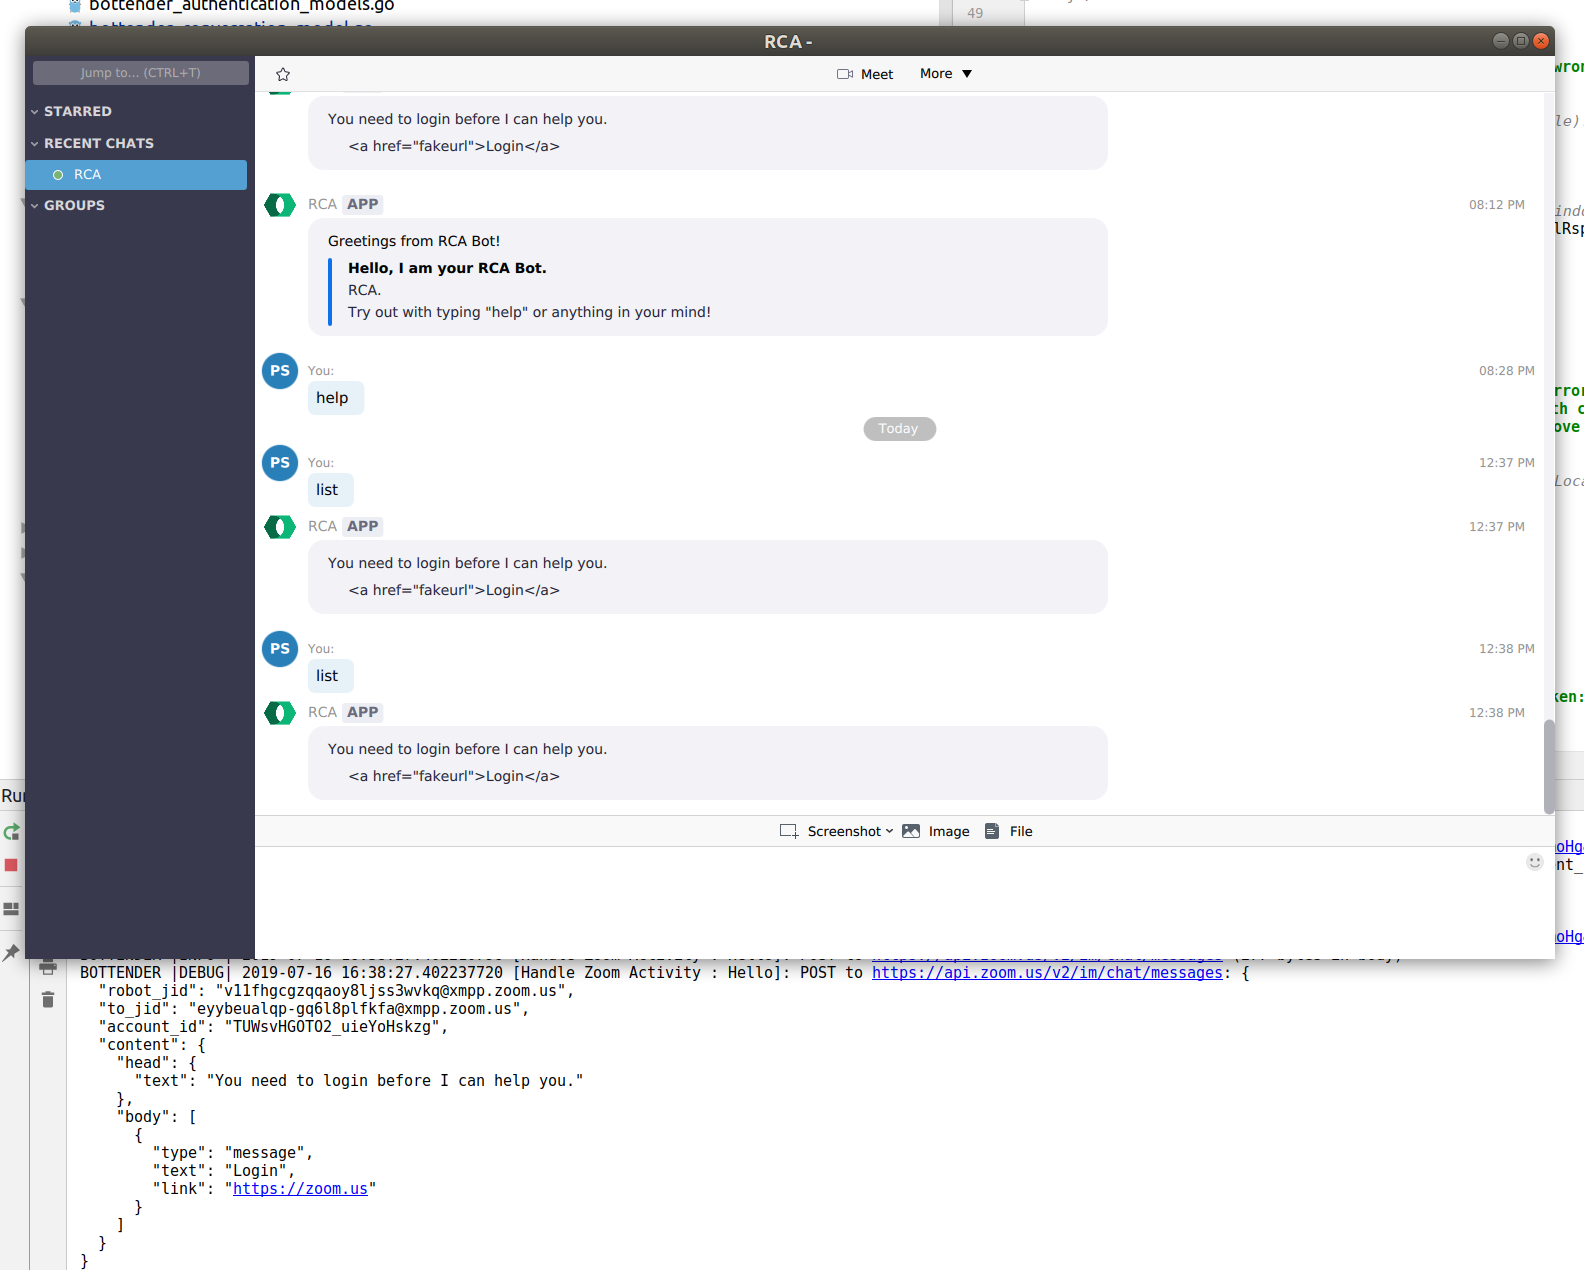This screenshot has height=1270, width=1584.
Task: Click the "robot_jid" line in console
Action: pyautogui.click(x=336, y=991)
